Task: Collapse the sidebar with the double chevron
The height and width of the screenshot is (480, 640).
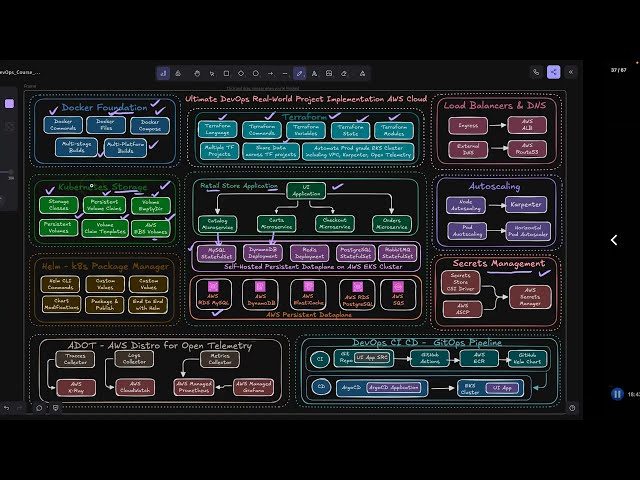Action: [x=571, y=72]
